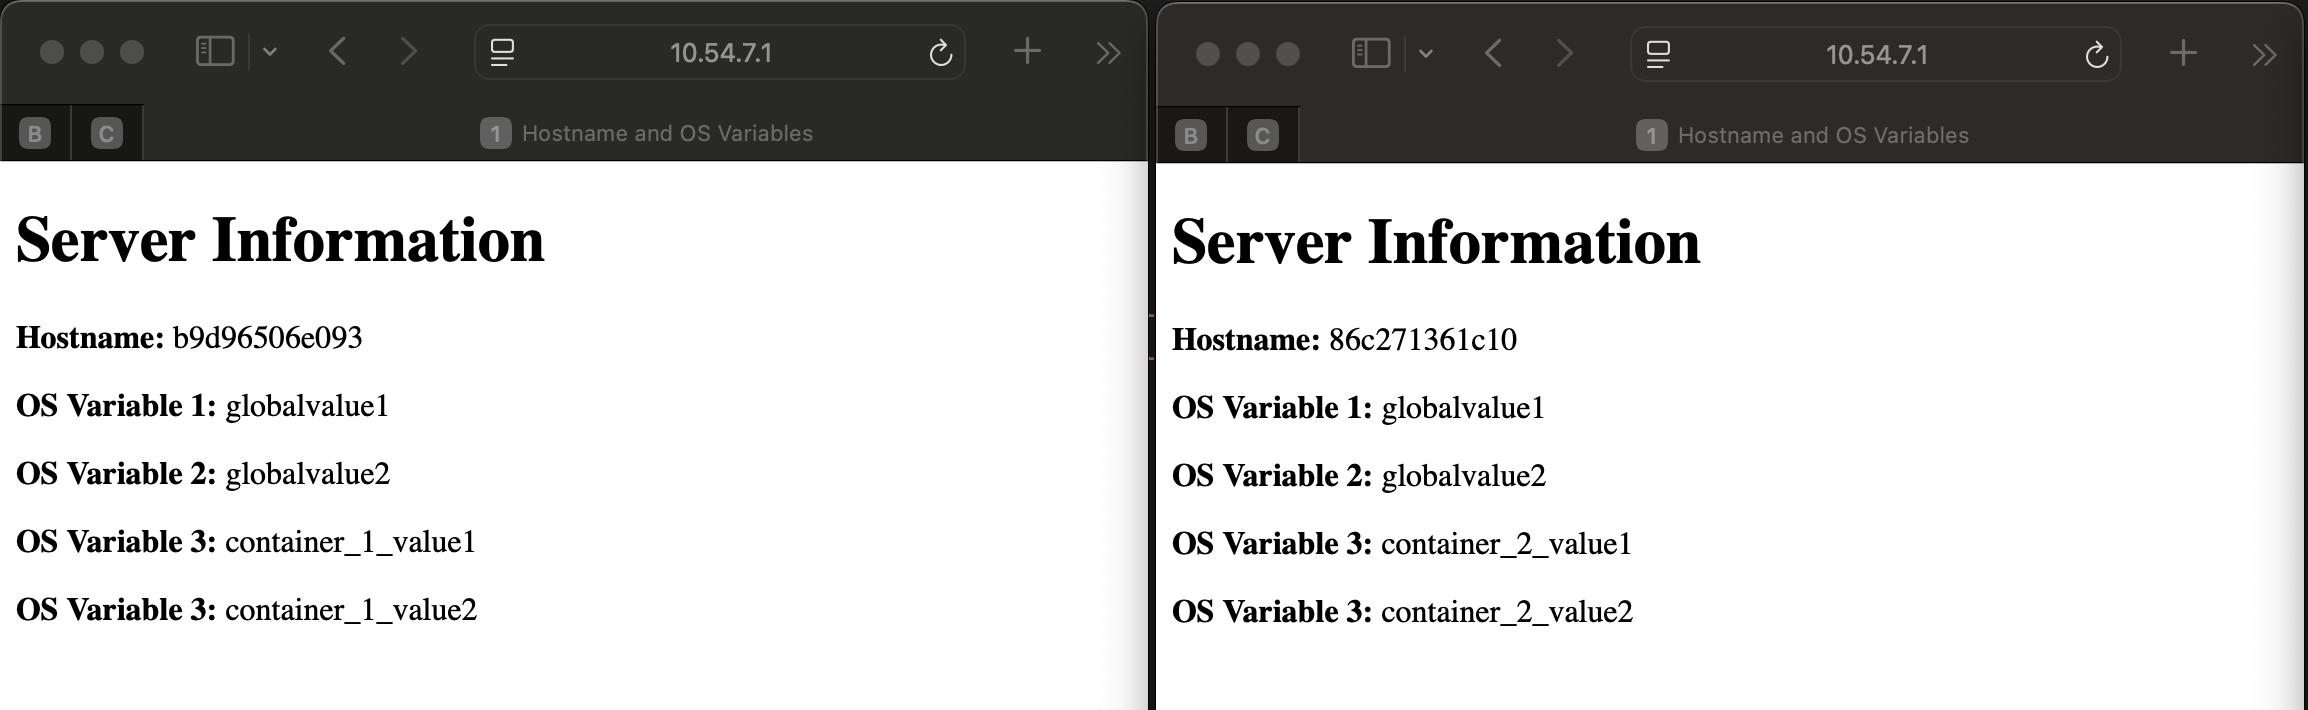
Task: Open page menu icon in left address bar
Action: (502, 52)
